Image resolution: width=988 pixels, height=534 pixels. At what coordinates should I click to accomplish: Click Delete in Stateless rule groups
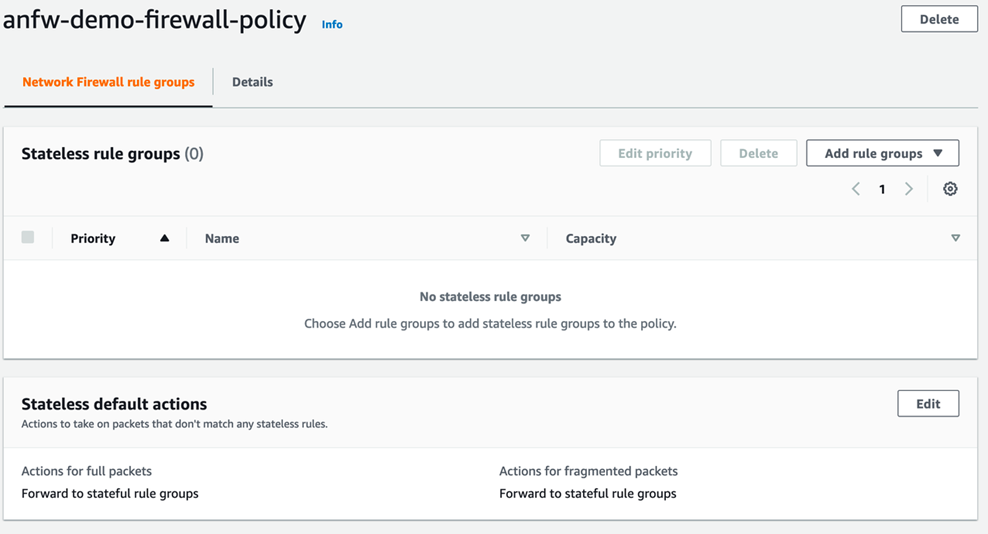click(x=758, y=153)
